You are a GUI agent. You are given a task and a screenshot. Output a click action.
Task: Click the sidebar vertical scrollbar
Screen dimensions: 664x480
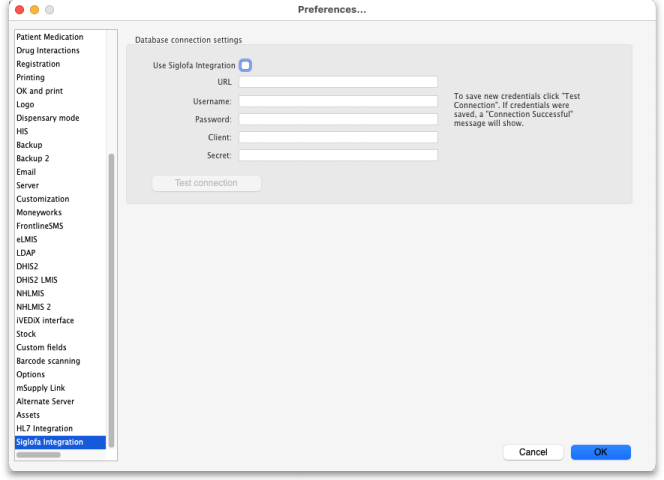click(x=111, y=300)
